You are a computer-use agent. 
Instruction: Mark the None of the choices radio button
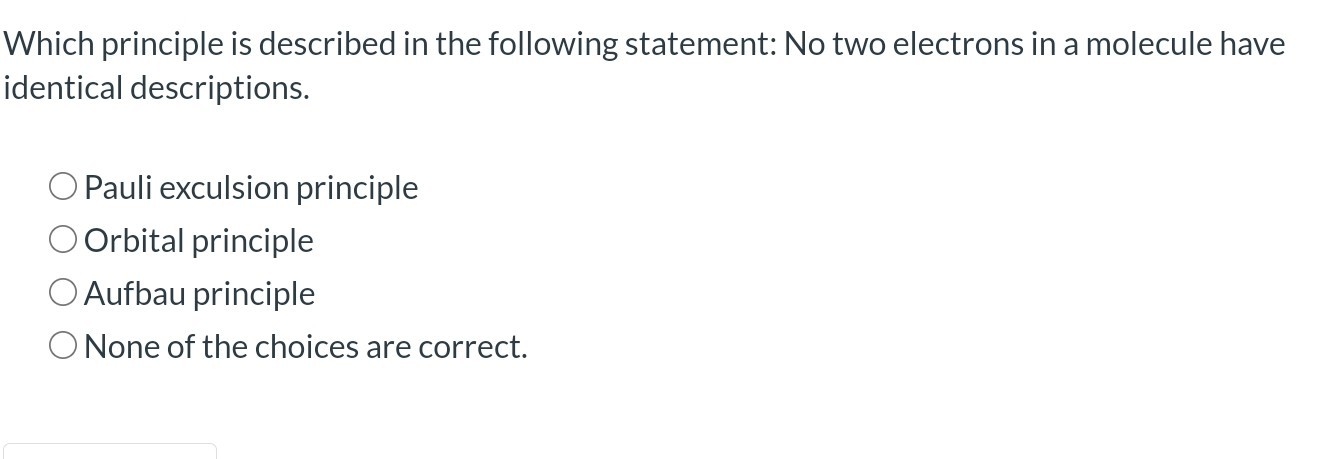point(63,345)
